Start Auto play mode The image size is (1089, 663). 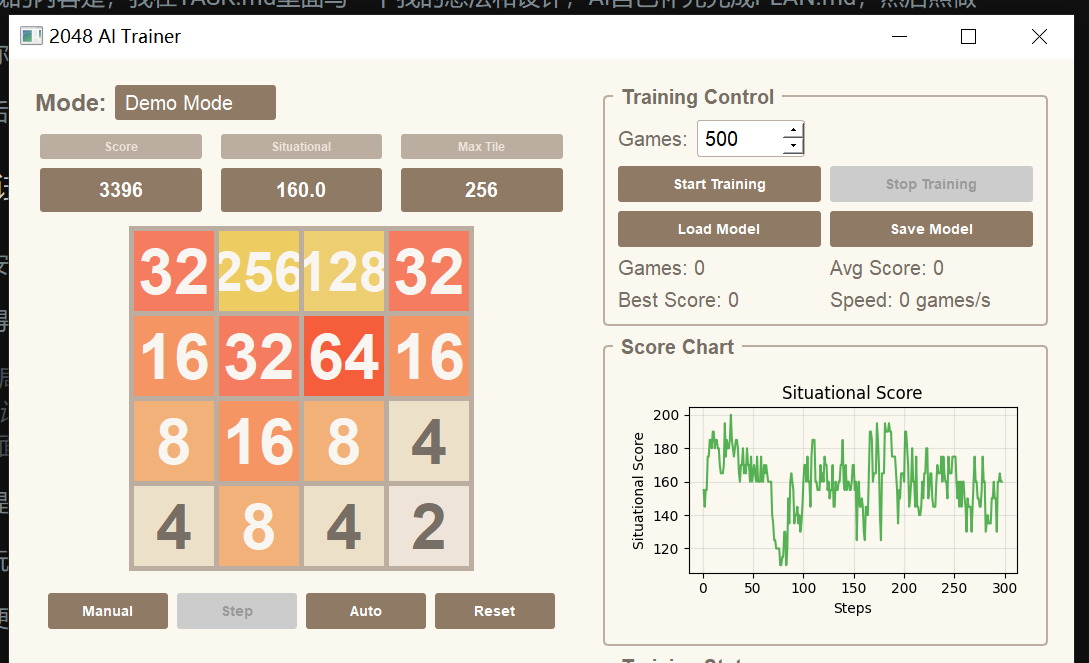tap(366, 611)
